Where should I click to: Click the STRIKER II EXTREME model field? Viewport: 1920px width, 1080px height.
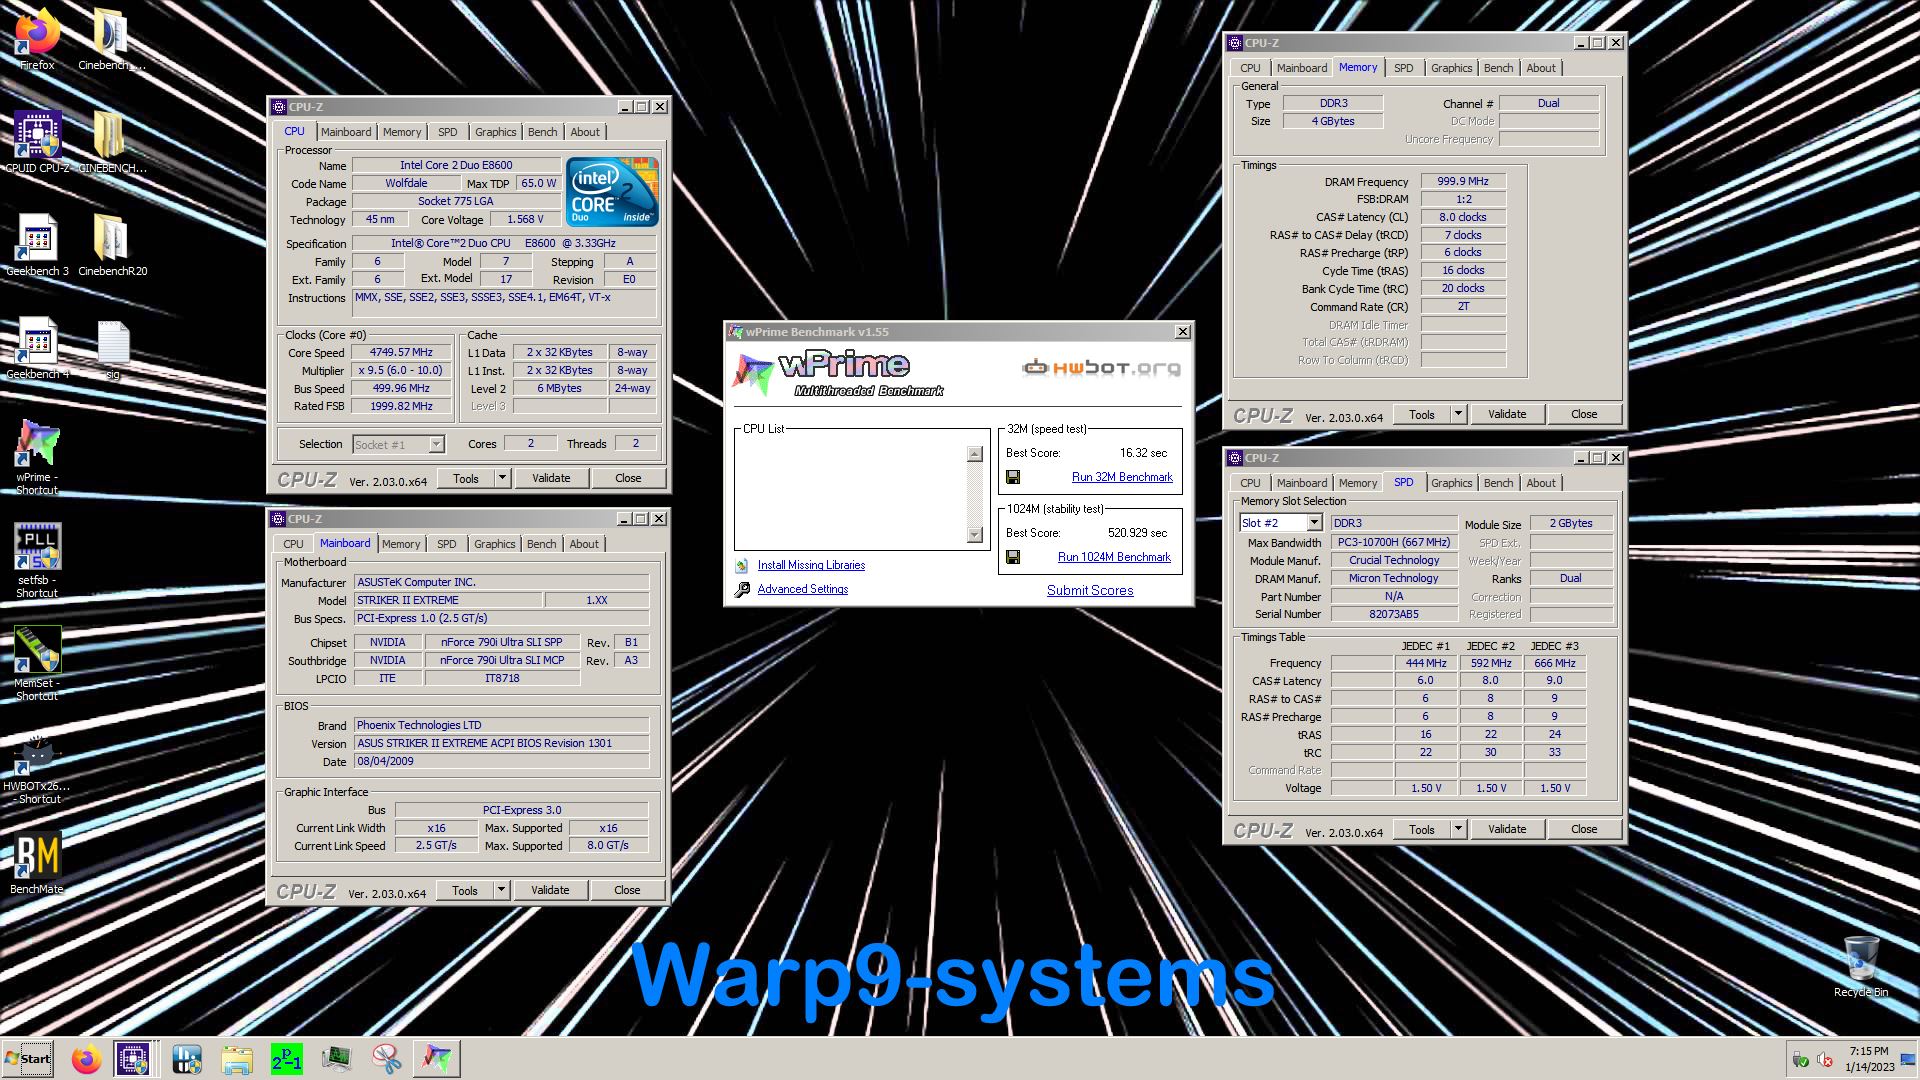pyautogui.click(x=448, y=600)
